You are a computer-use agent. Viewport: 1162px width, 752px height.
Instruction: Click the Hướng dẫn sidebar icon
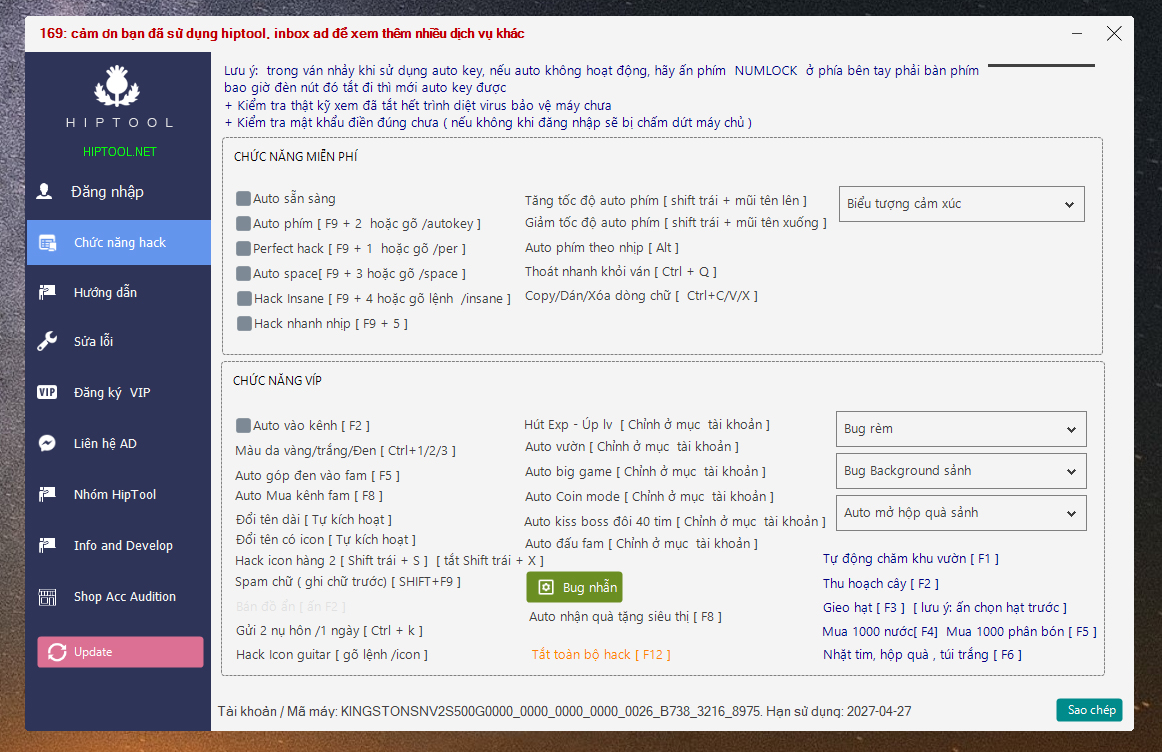pyautogui.click(x=47, y=292)
